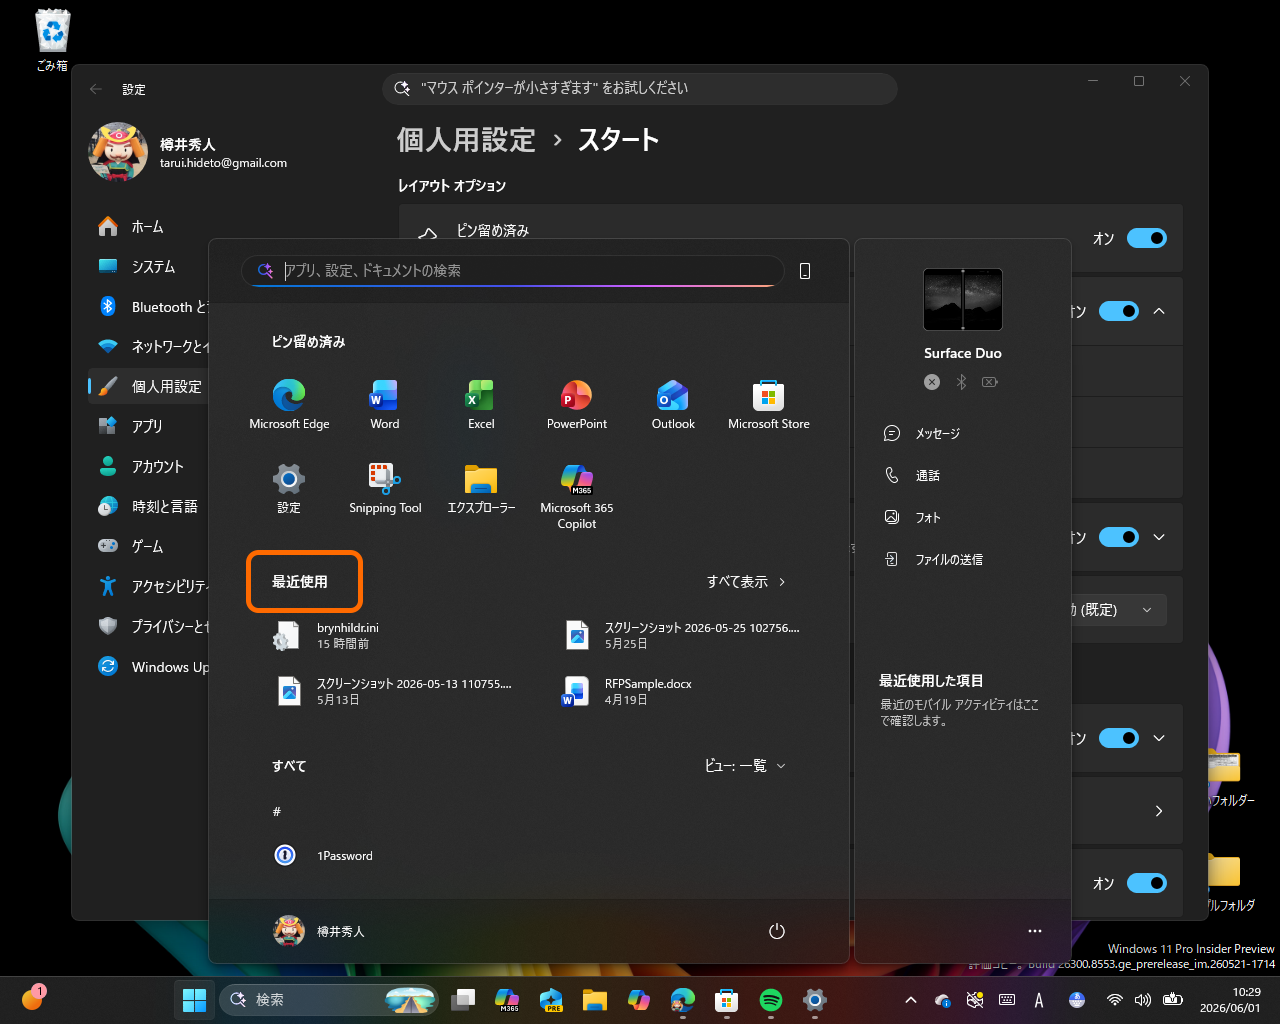
Task: Open the three-dot menu in phone panel
Action: click(x=1035, y=931)
